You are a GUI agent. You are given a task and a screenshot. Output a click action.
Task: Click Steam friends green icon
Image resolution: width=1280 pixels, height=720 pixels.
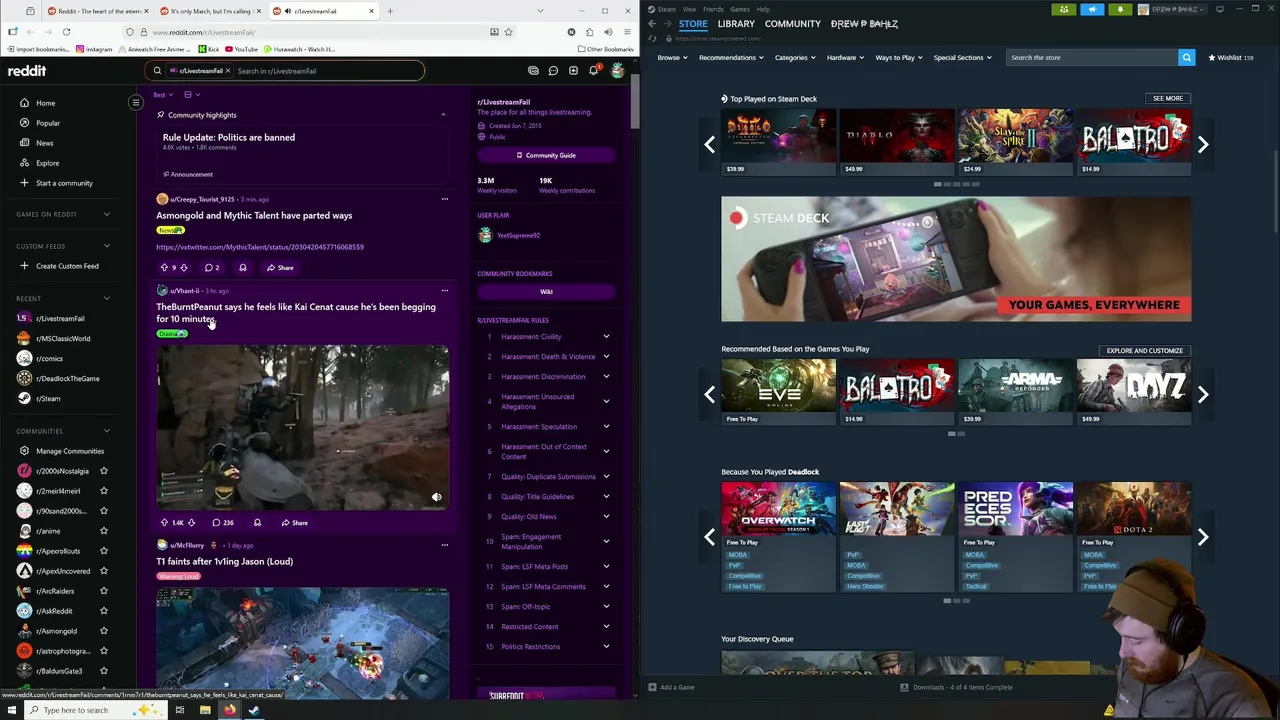(x=1064, y=9)
